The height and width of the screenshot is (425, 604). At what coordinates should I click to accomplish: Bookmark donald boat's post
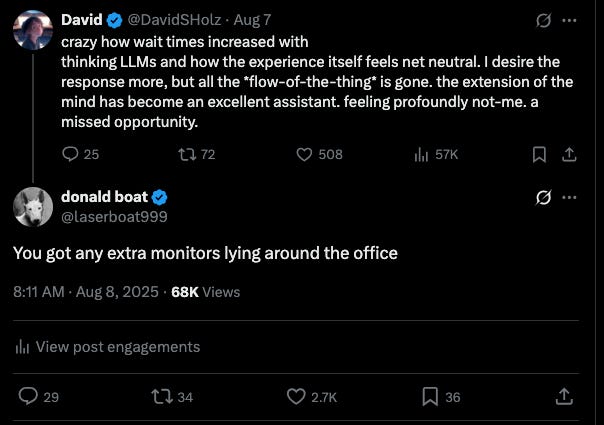430,397
